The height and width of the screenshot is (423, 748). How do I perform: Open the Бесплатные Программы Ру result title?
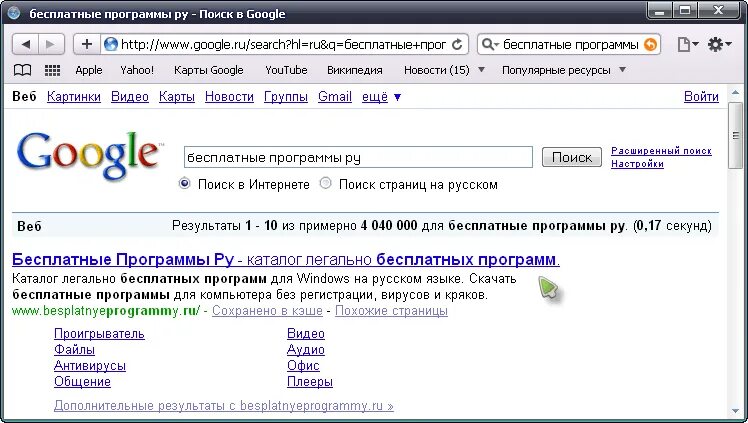tap(286, 259)
